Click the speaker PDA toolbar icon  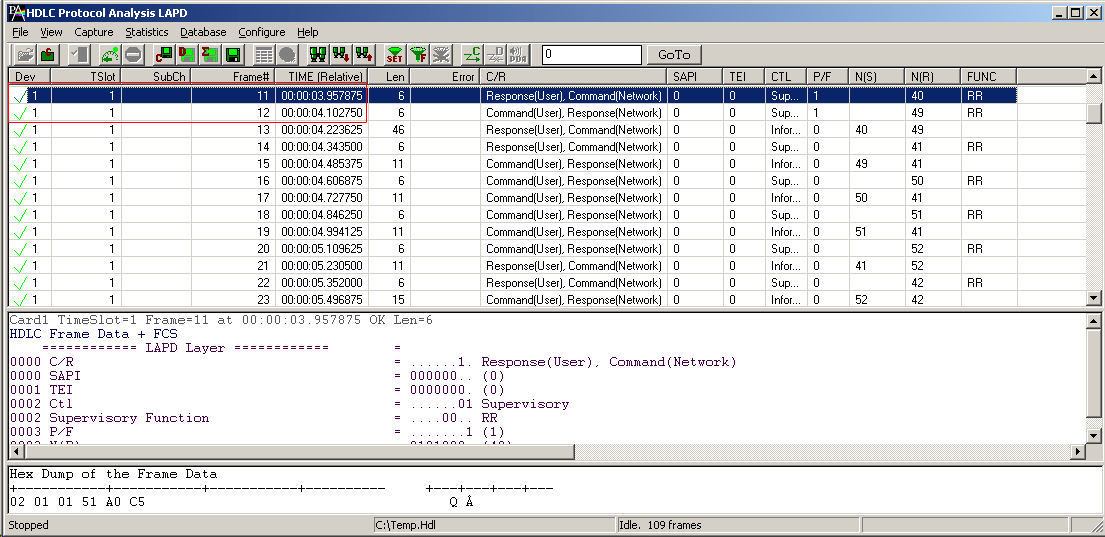(518, 54)
